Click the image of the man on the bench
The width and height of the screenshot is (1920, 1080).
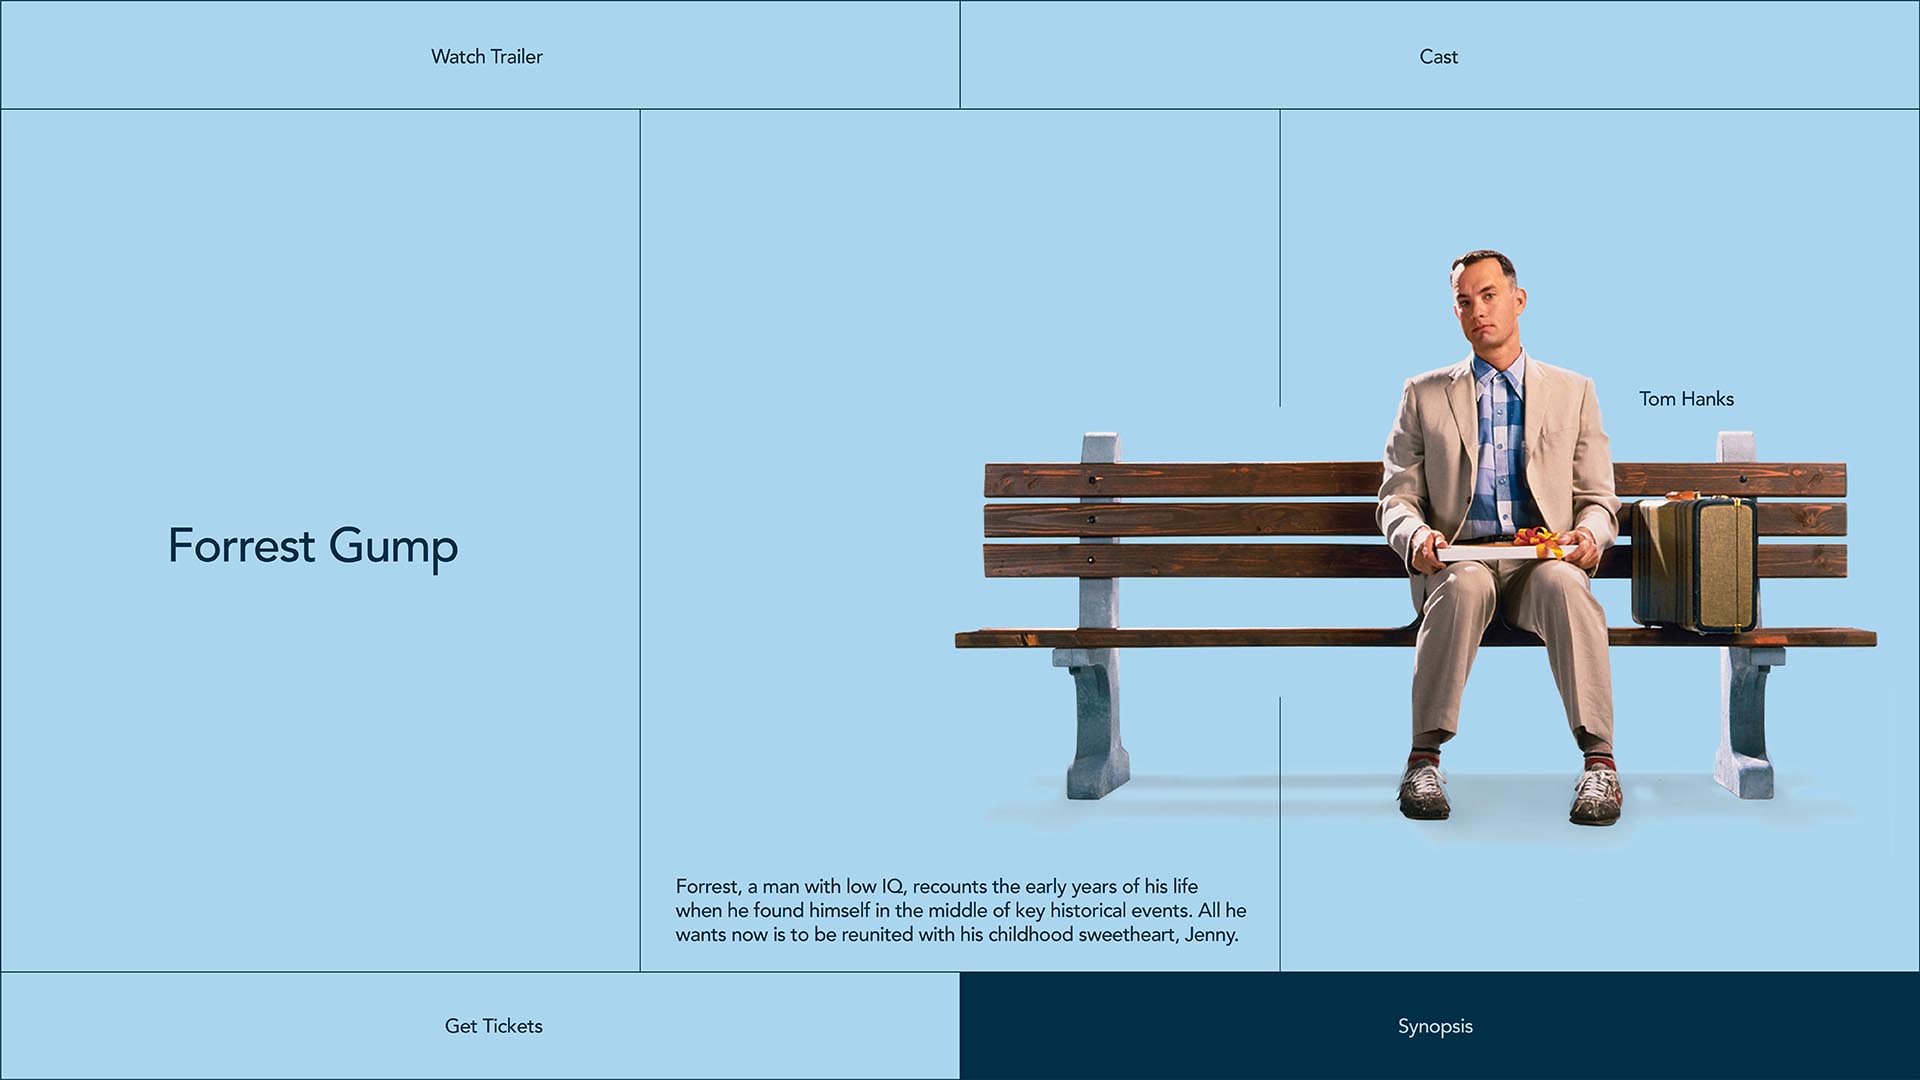(1500, 538)
